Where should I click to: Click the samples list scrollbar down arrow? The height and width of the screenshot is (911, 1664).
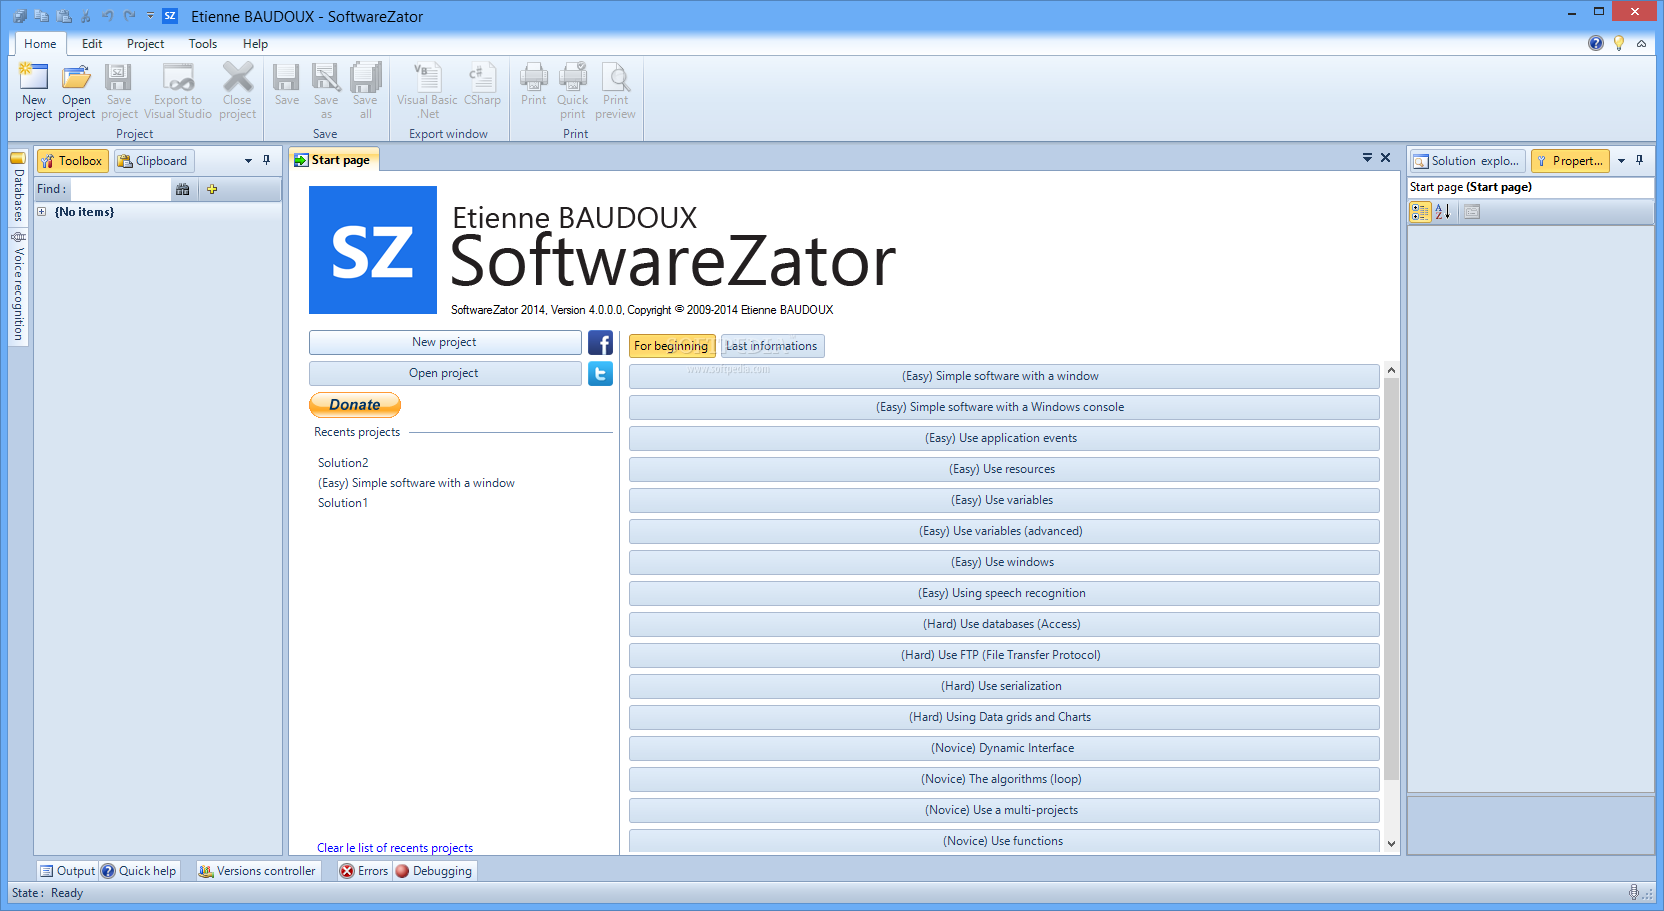1391,843
